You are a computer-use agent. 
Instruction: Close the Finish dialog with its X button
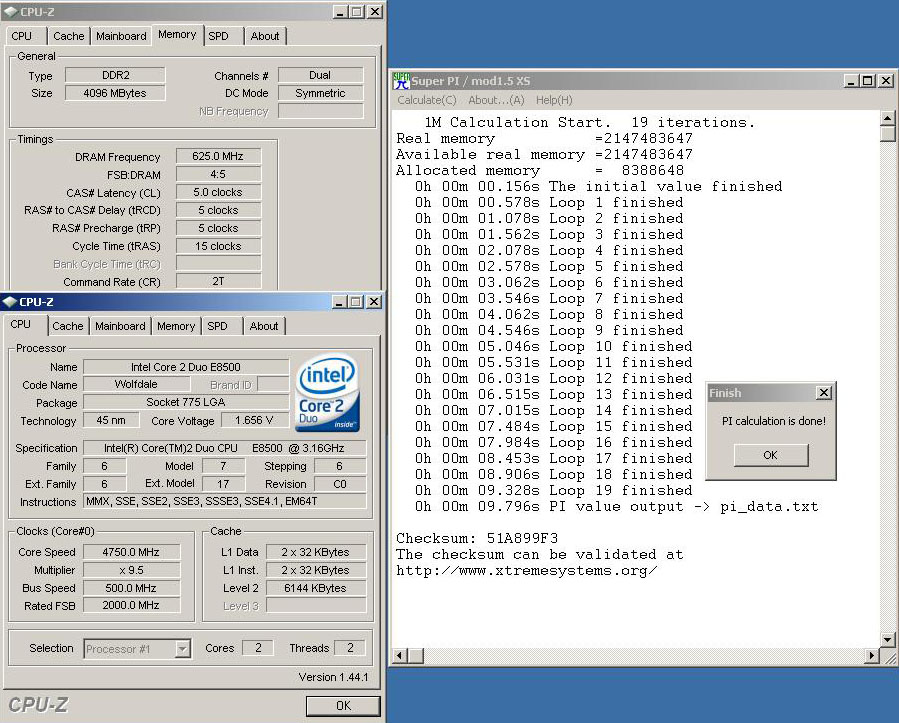824,393
